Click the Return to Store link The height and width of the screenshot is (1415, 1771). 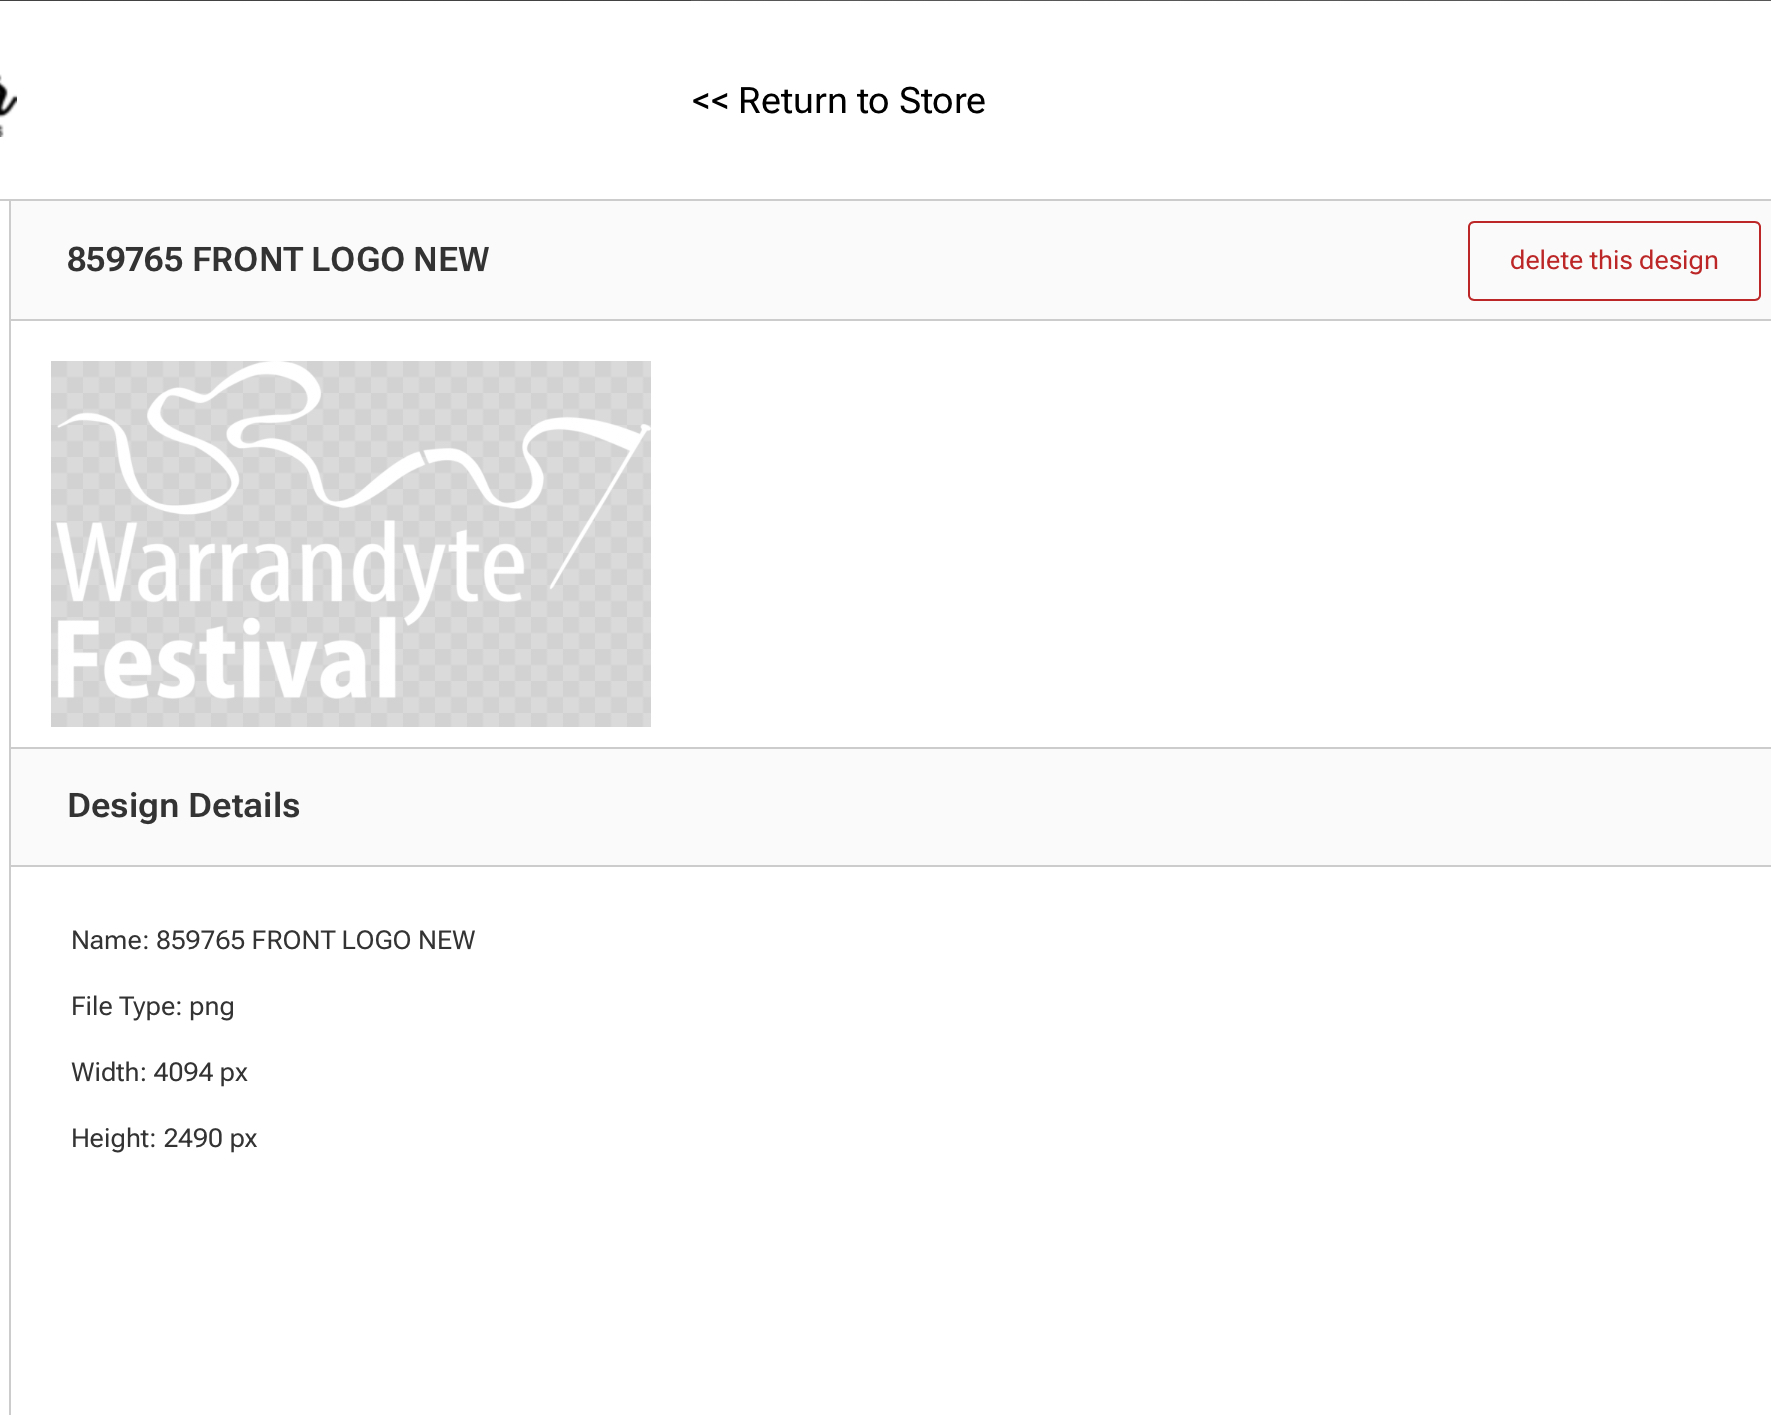pyautogui.click(x=838, y=101)
